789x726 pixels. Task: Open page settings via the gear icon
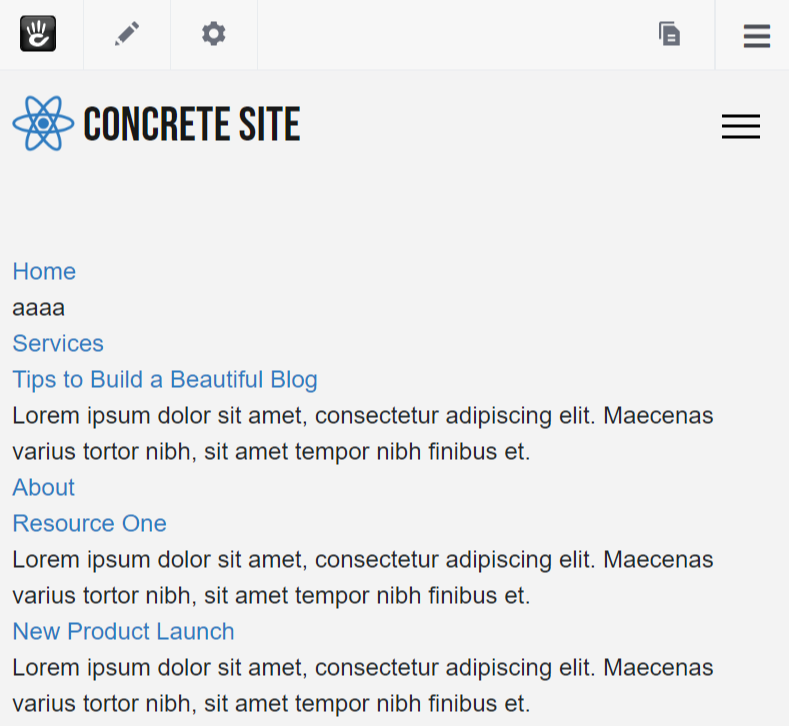pos(214,34)
